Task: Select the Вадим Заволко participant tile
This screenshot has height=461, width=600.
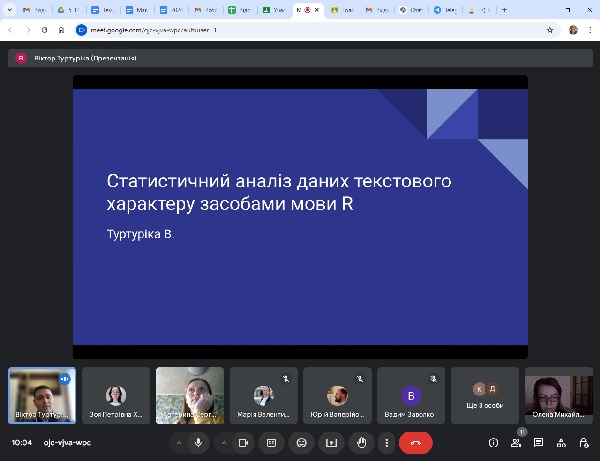Action: pyautogui.click(x=411, y=396)
